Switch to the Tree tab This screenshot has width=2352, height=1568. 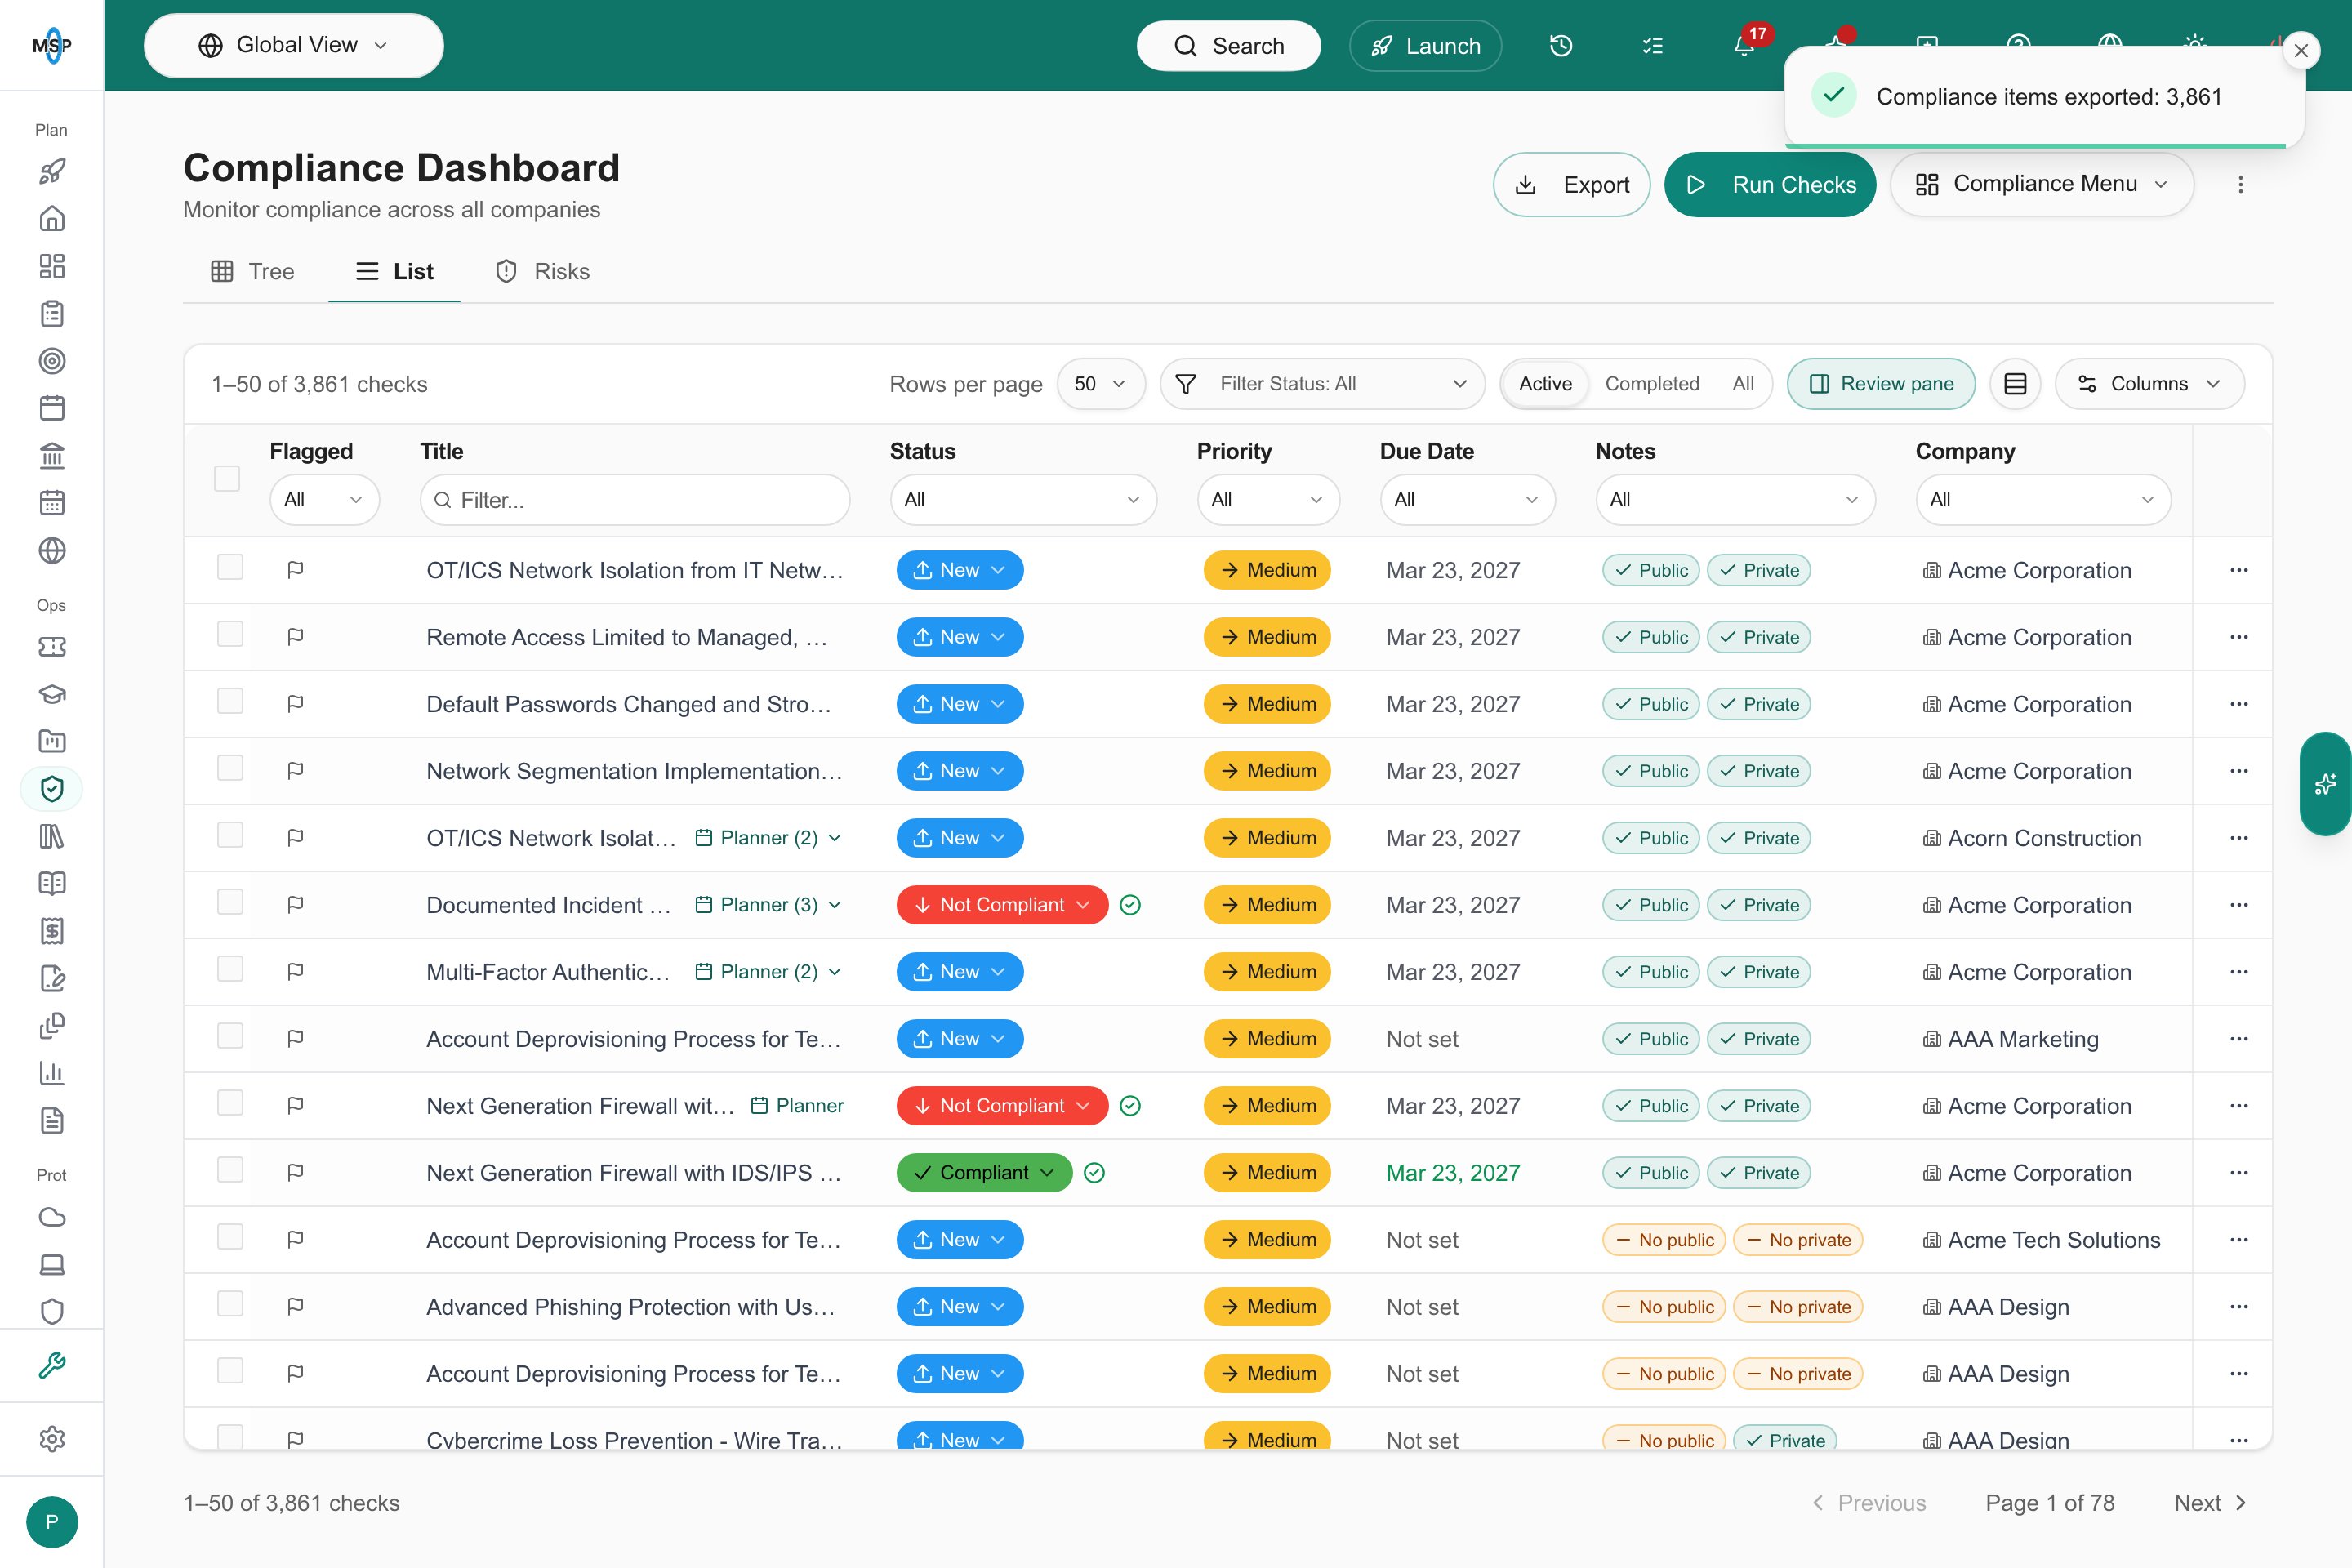click(253, 272)
